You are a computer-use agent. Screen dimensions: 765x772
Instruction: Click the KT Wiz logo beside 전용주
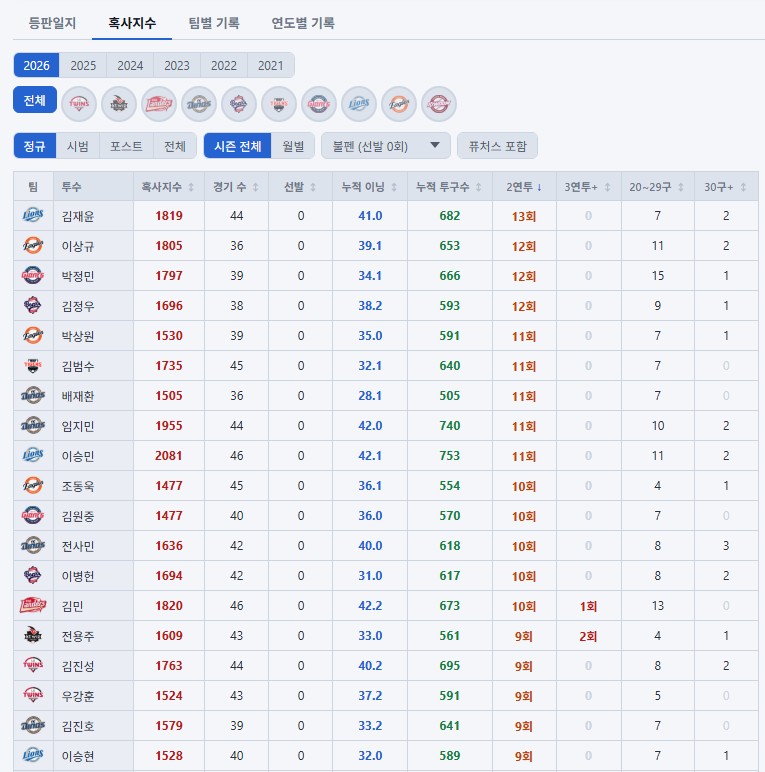coord(33,635)
